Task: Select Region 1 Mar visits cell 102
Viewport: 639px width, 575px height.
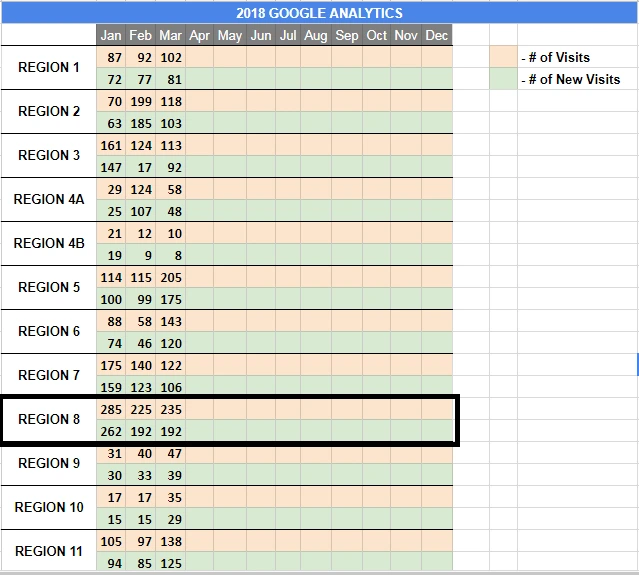Action: [170, 57]
